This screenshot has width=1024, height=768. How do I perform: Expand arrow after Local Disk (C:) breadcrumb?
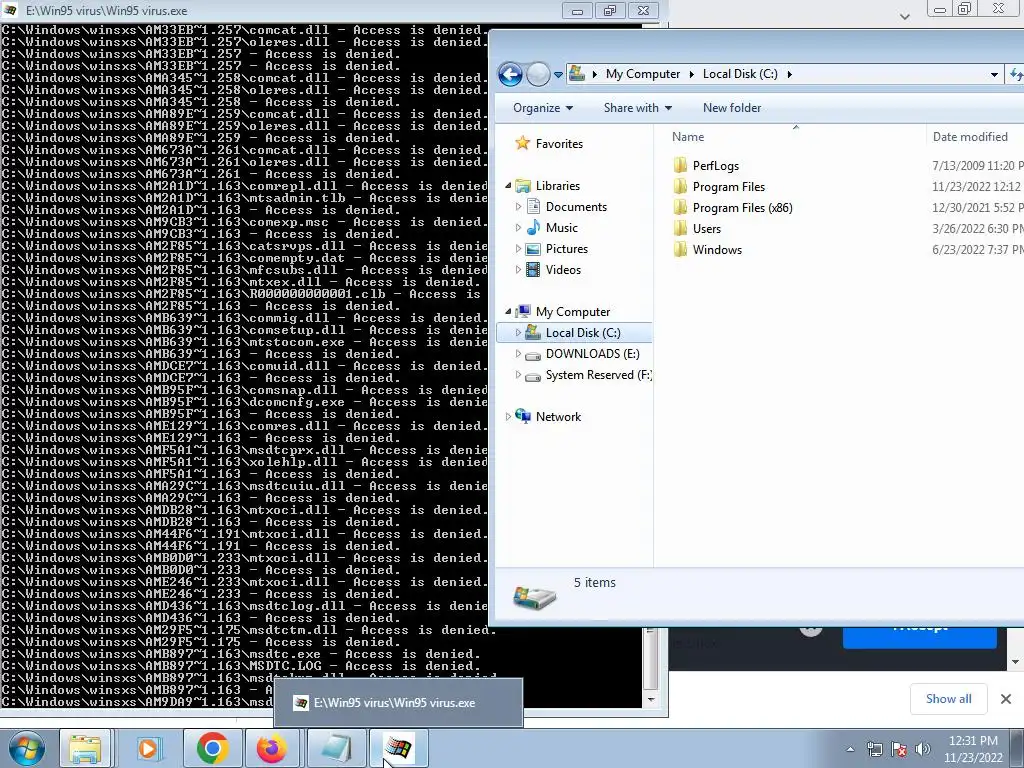pos(790,74)
